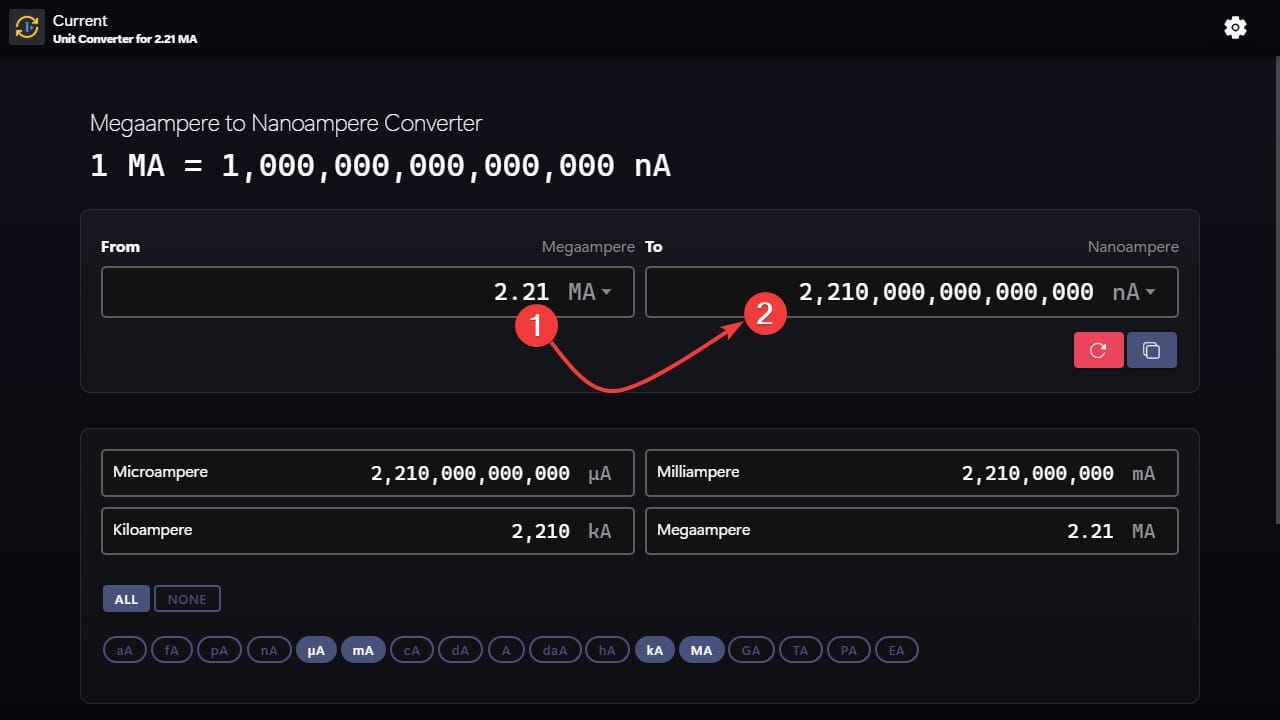
Task: Select the Kiloampere result field
Action: click(367, 530)
